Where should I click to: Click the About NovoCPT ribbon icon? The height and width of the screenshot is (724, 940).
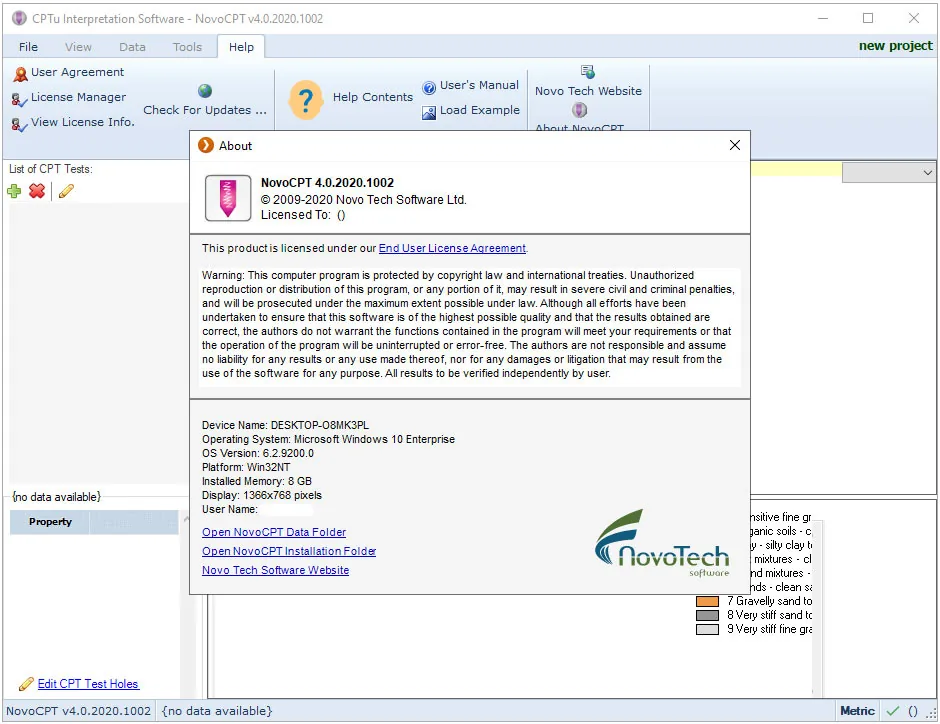579,110
